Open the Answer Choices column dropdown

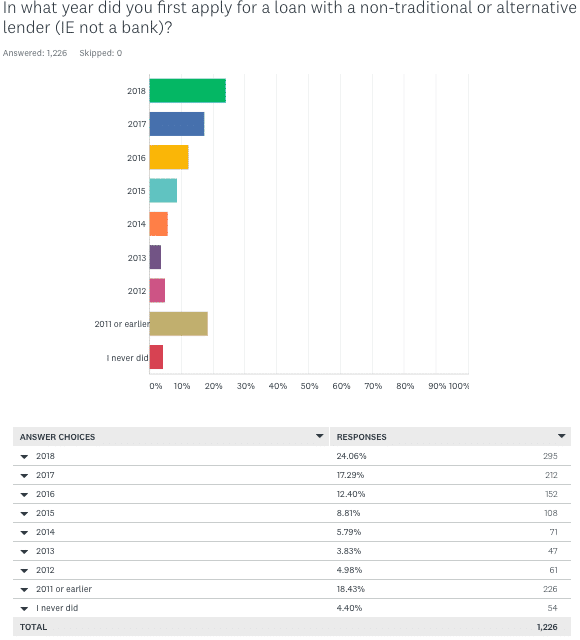tap(320, 436)
